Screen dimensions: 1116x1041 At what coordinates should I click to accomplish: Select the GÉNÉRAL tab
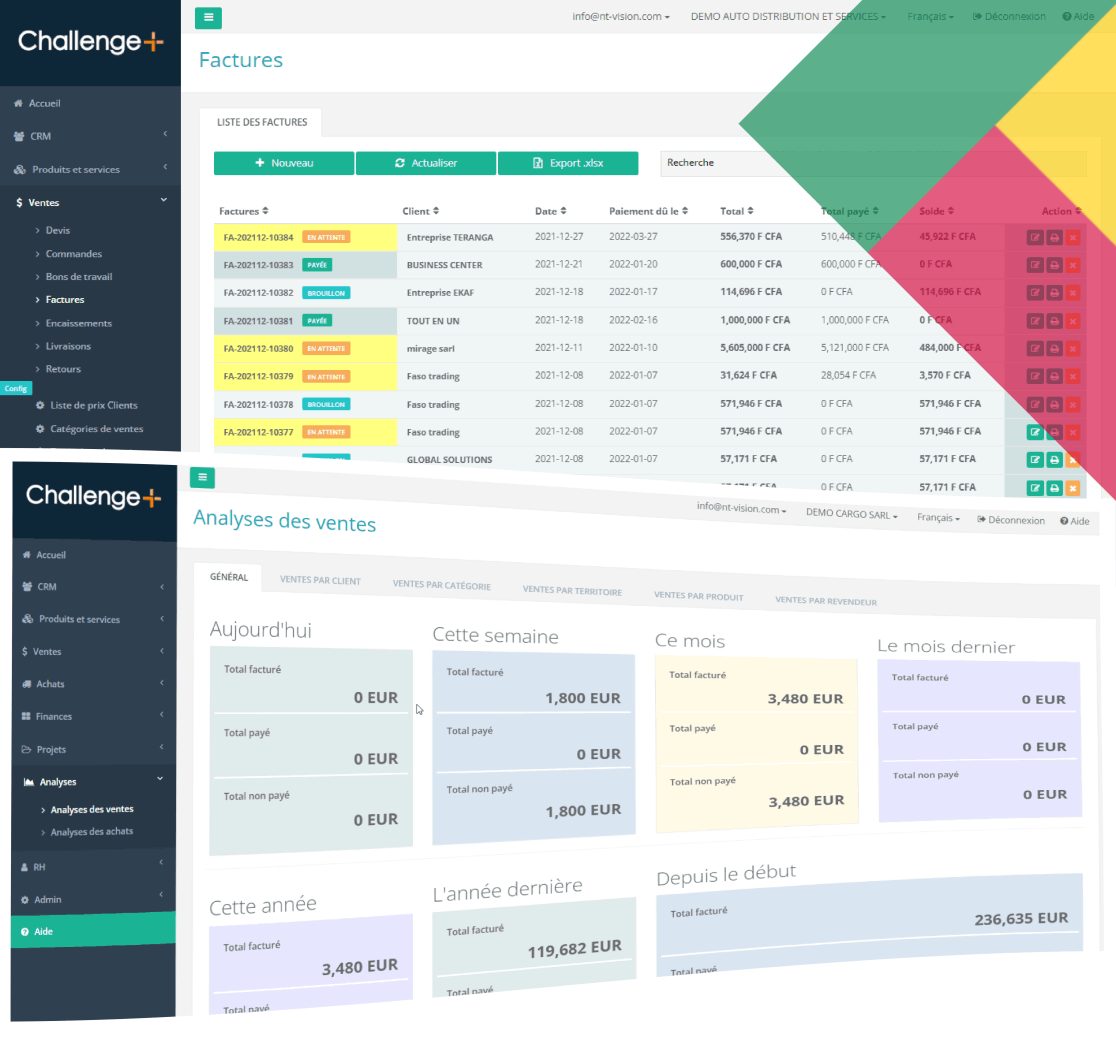click(x=228, y=577)
